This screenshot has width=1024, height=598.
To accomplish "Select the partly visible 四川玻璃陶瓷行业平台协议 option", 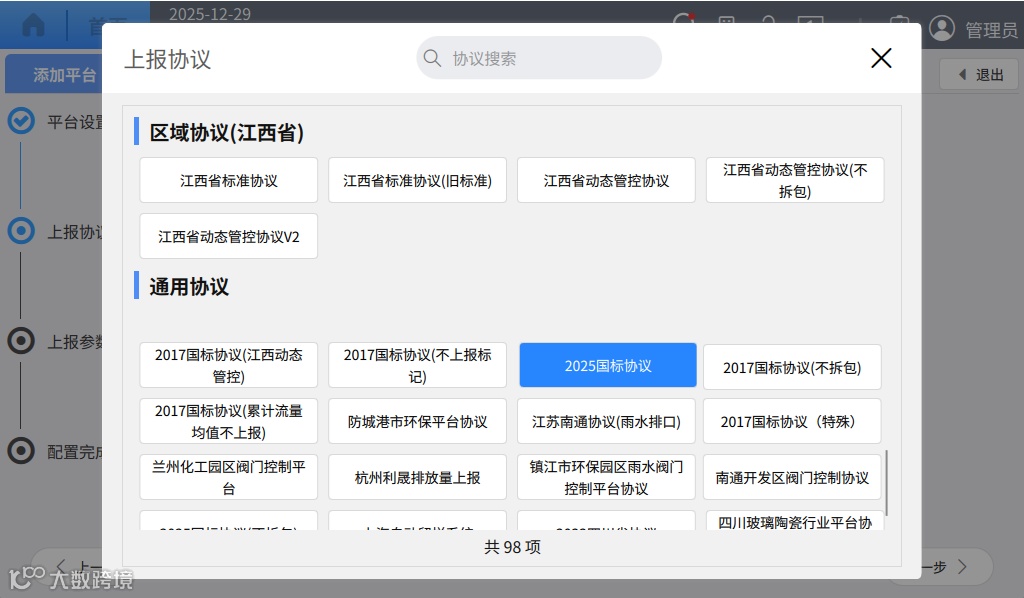I will pos(795,521).
